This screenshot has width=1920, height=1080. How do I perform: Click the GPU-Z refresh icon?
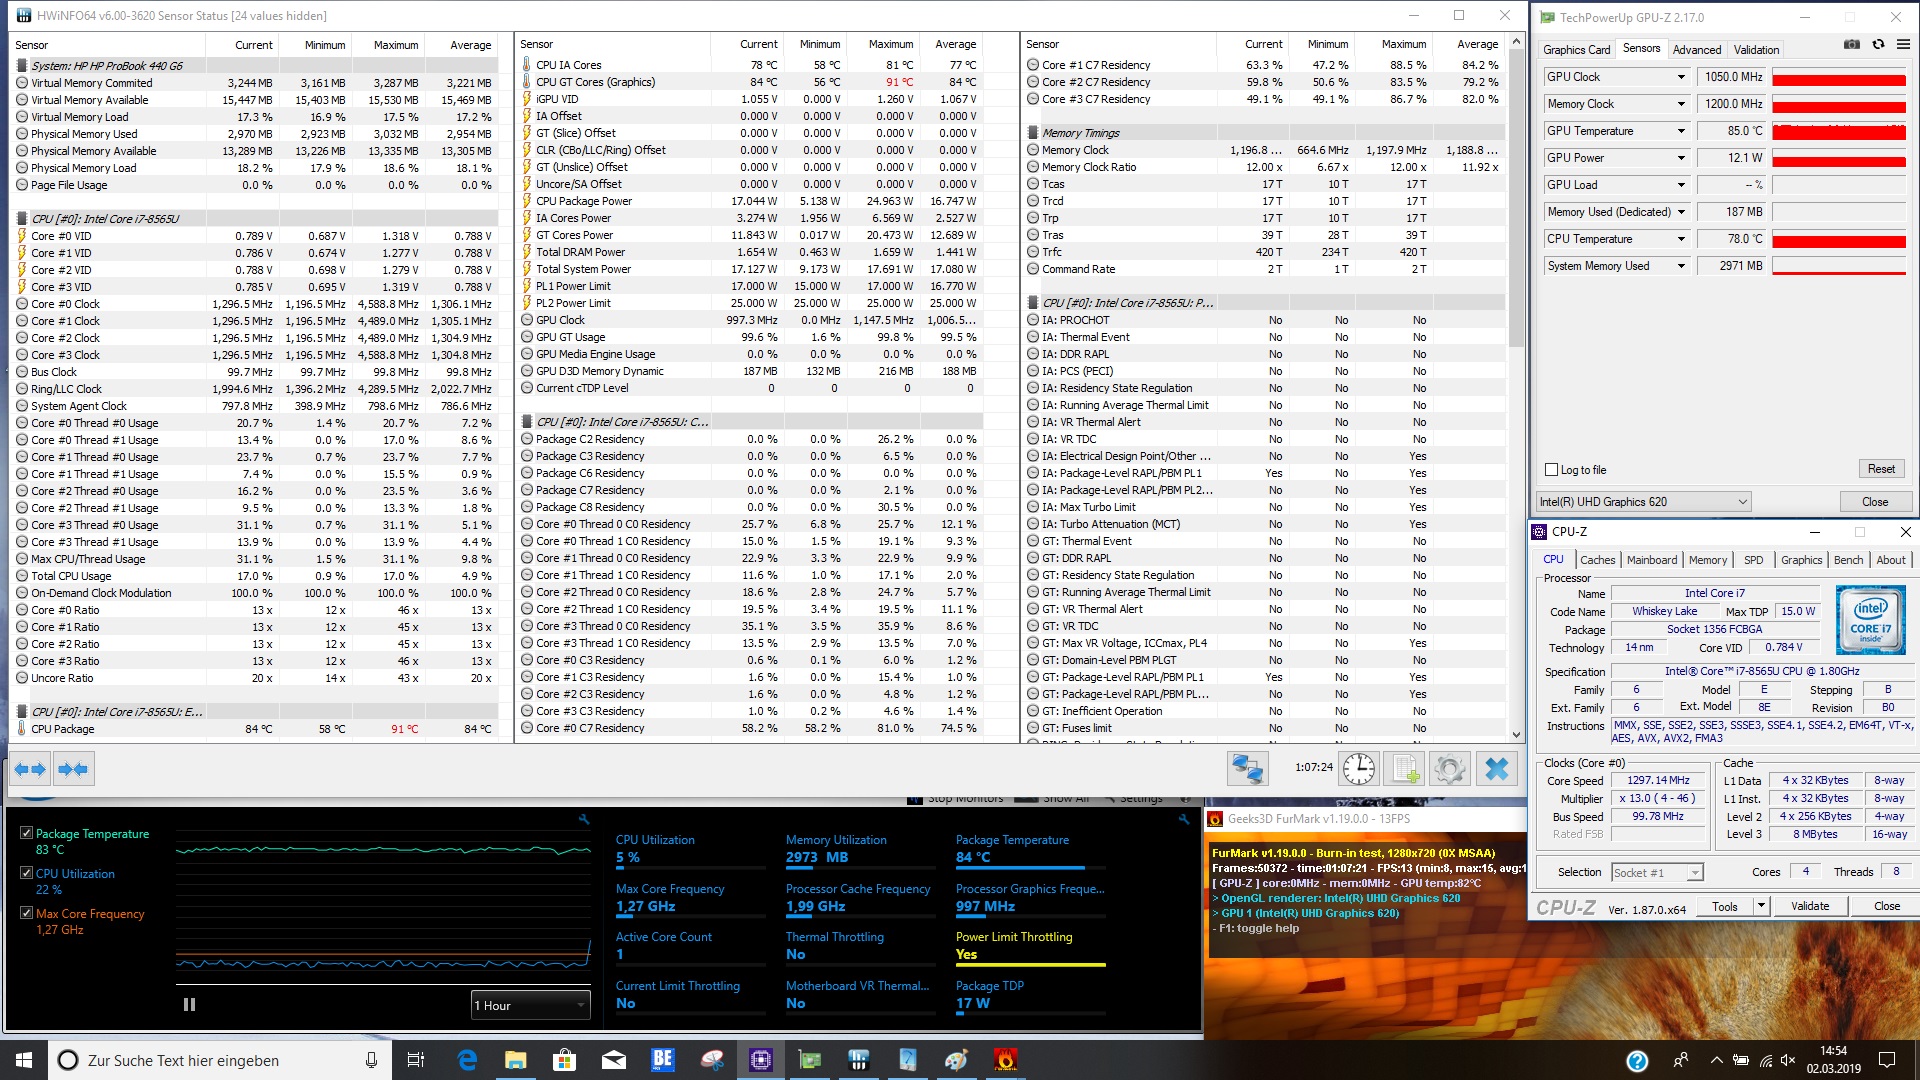(1878, 46)
